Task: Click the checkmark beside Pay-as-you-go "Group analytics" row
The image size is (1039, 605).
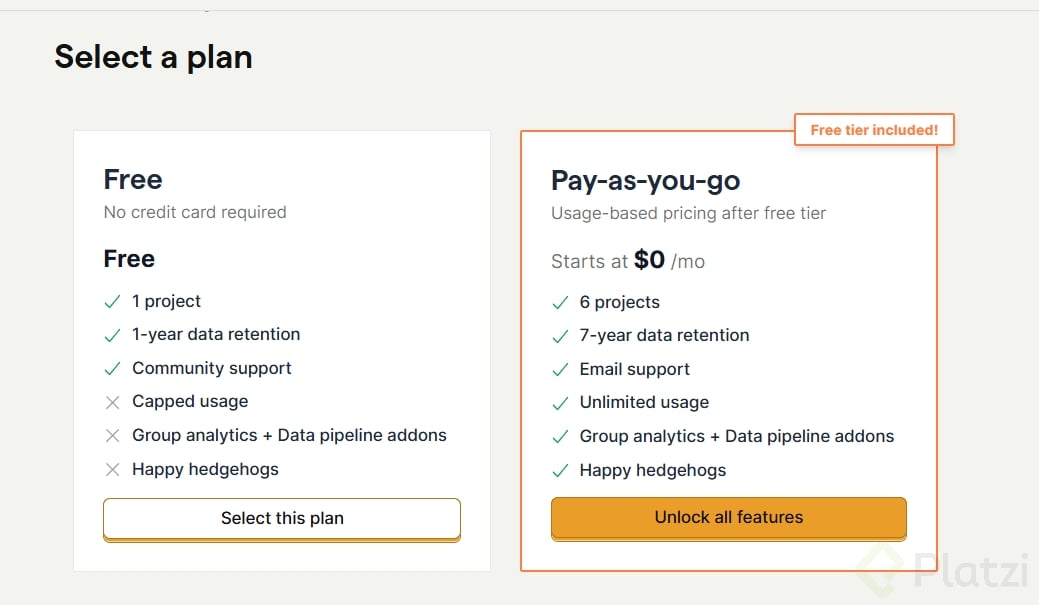Action: (560, 437)
